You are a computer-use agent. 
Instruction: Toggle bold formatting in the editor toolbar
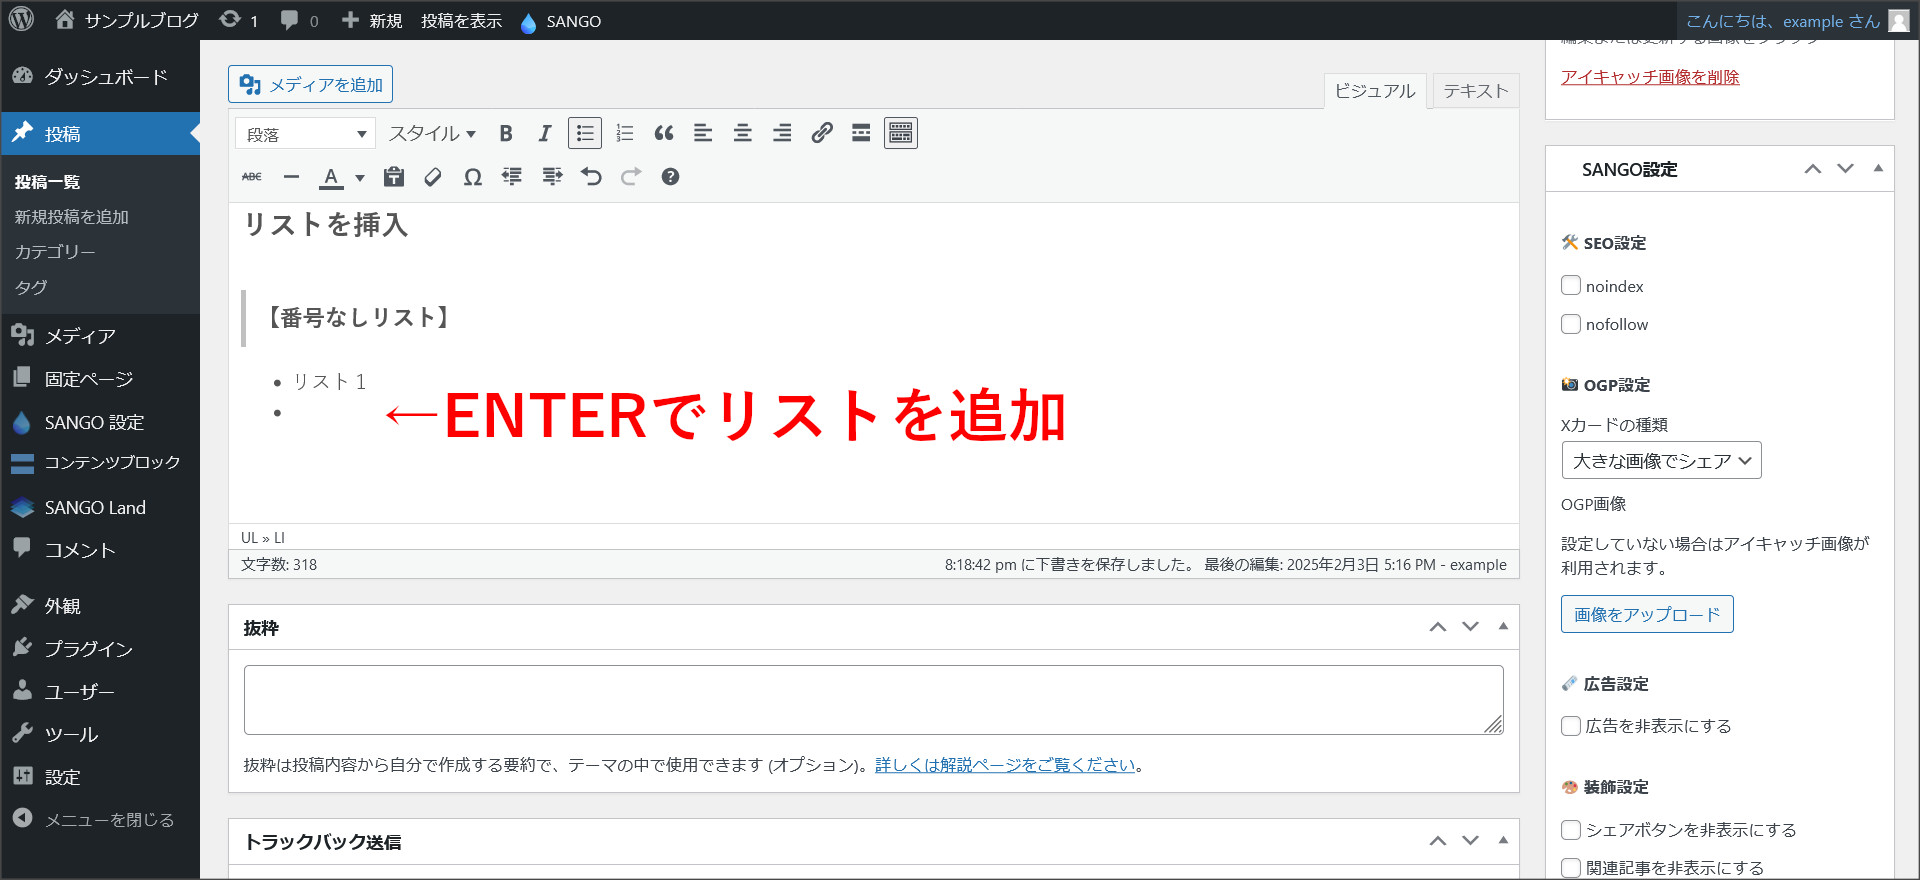click(506, 133)
